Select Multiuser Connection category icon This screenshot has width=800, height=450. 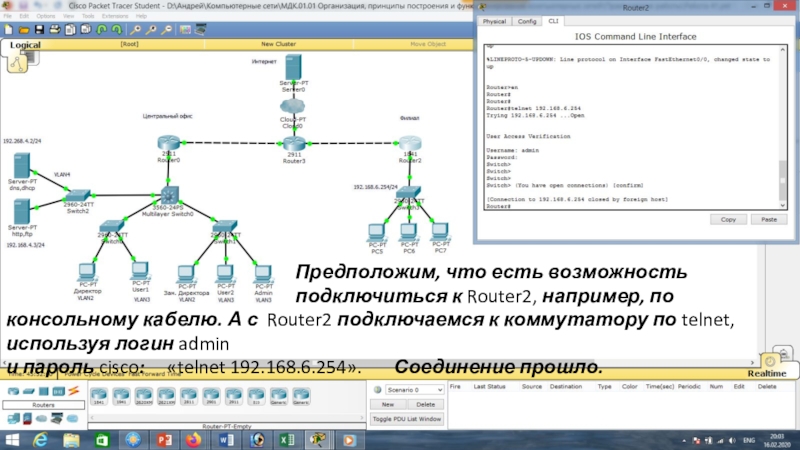(72, 419)
